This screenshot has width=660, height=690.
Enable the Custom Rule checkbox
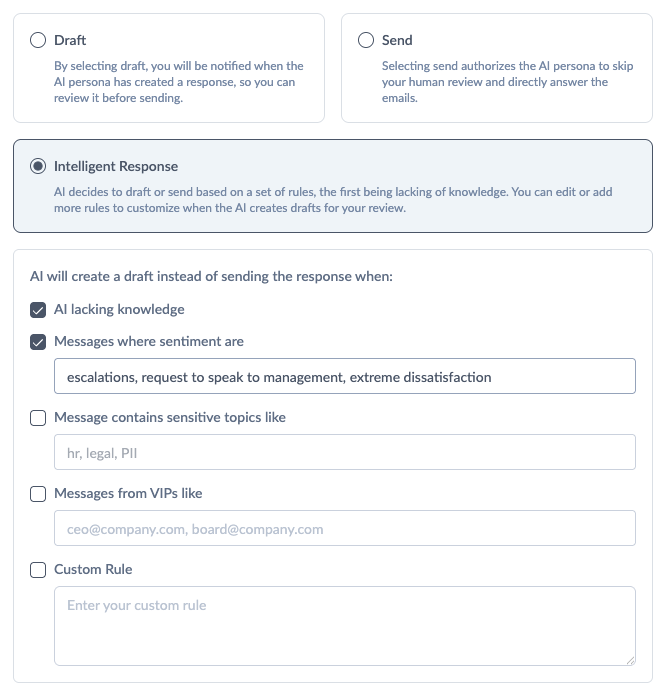pyautogui.click(x=38, y=570)
